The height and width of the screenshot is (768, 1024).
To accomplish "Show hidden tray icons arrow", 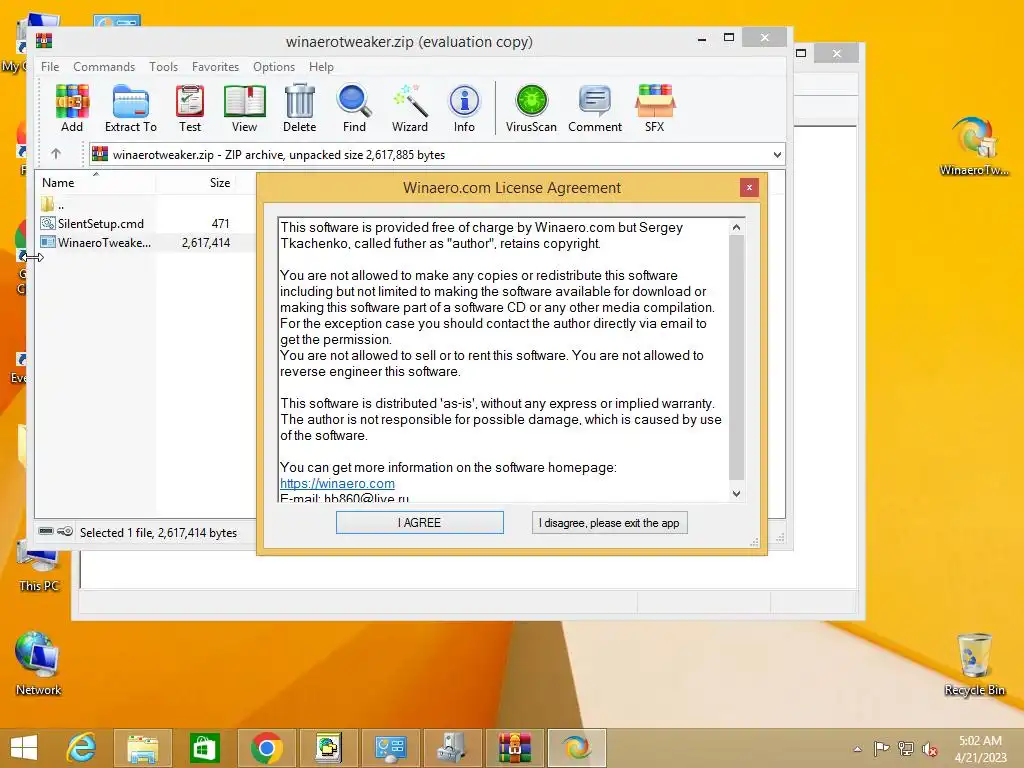I will coord(857,749).
